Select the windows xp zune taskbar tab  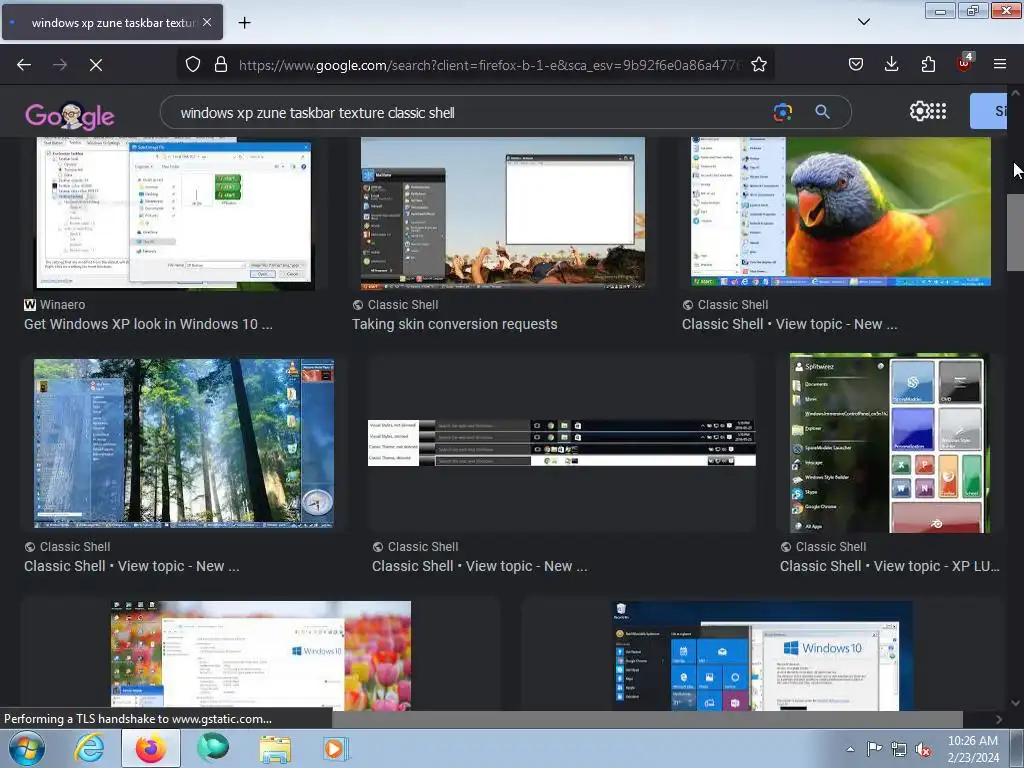(x=112, y=23)
